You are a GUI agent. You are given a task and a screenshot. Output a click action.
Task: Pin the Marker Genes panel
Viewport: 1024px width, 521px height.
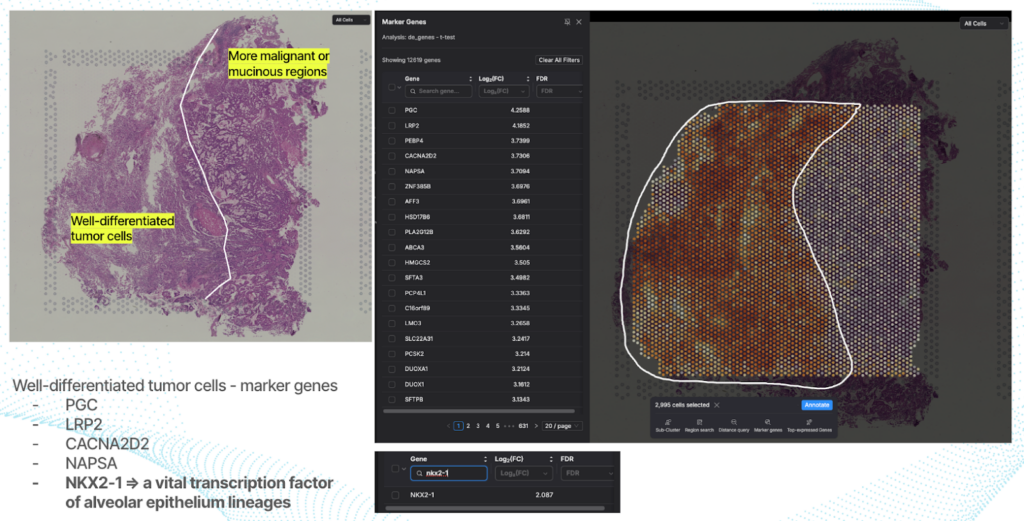tap(568, 21)
